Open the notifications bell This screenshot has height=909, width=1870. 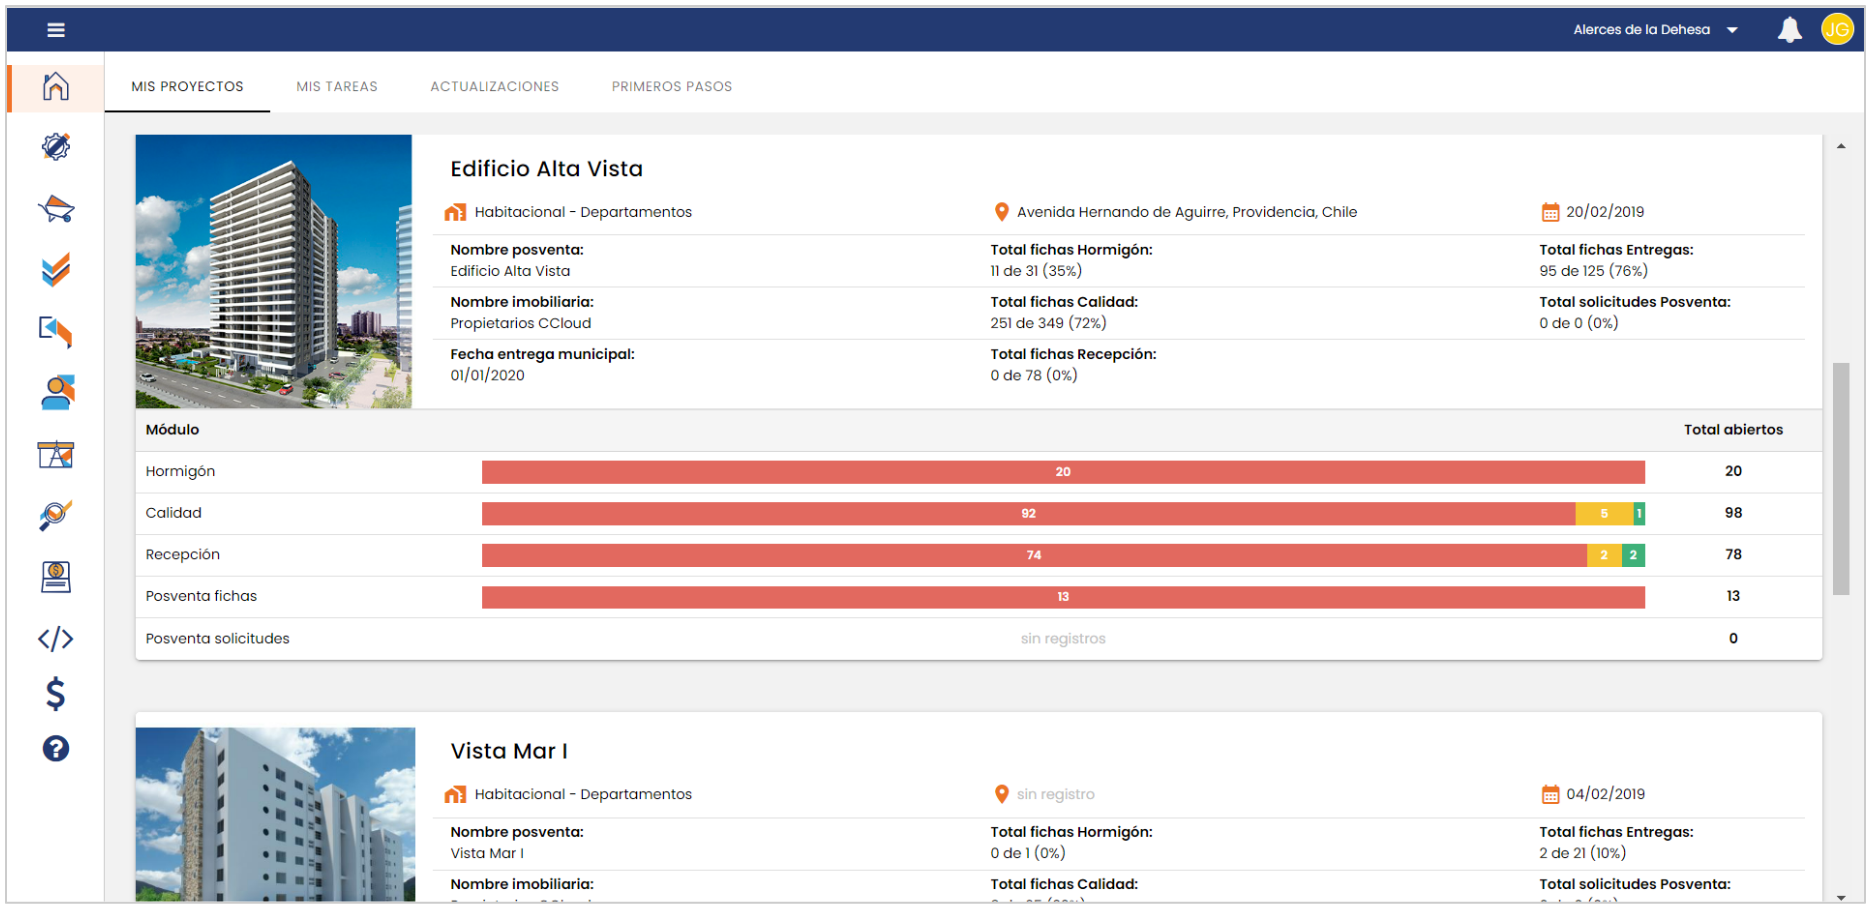click(1789, 30)
